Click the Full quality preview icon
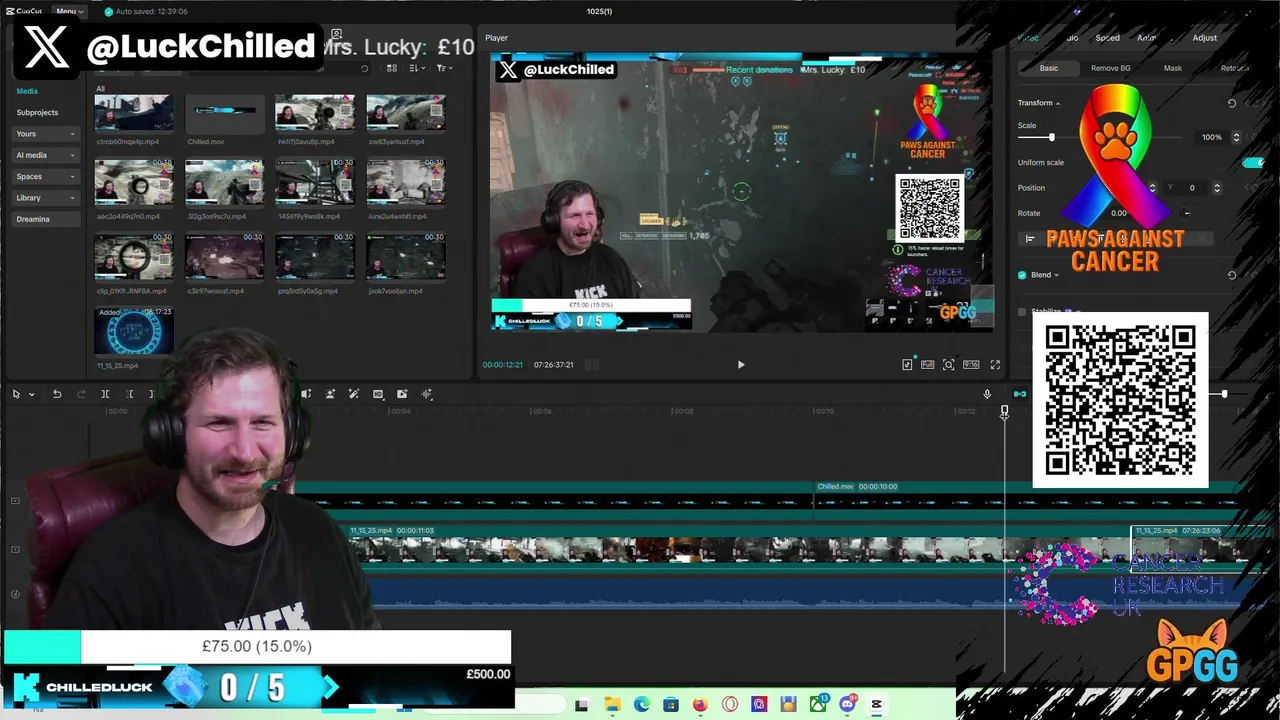 [x=928, y=365]
